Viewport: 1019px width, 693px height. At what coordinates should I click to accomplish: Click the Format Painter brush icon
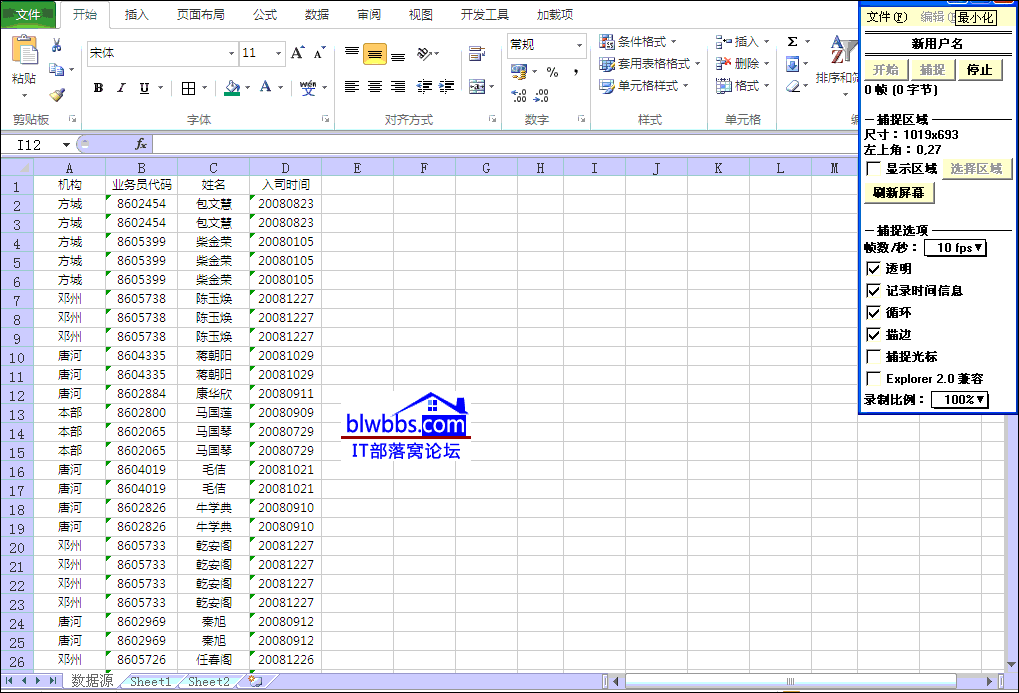[57, 94]
